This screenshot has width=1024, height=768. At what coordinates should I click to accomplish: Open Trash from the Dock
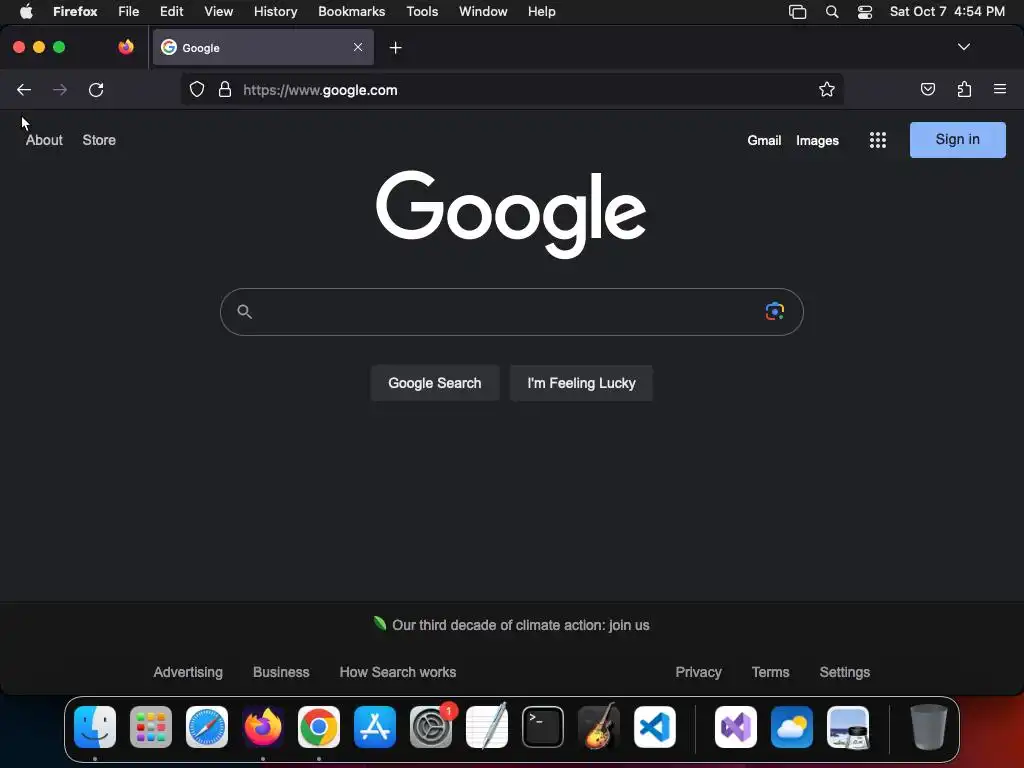929,727
